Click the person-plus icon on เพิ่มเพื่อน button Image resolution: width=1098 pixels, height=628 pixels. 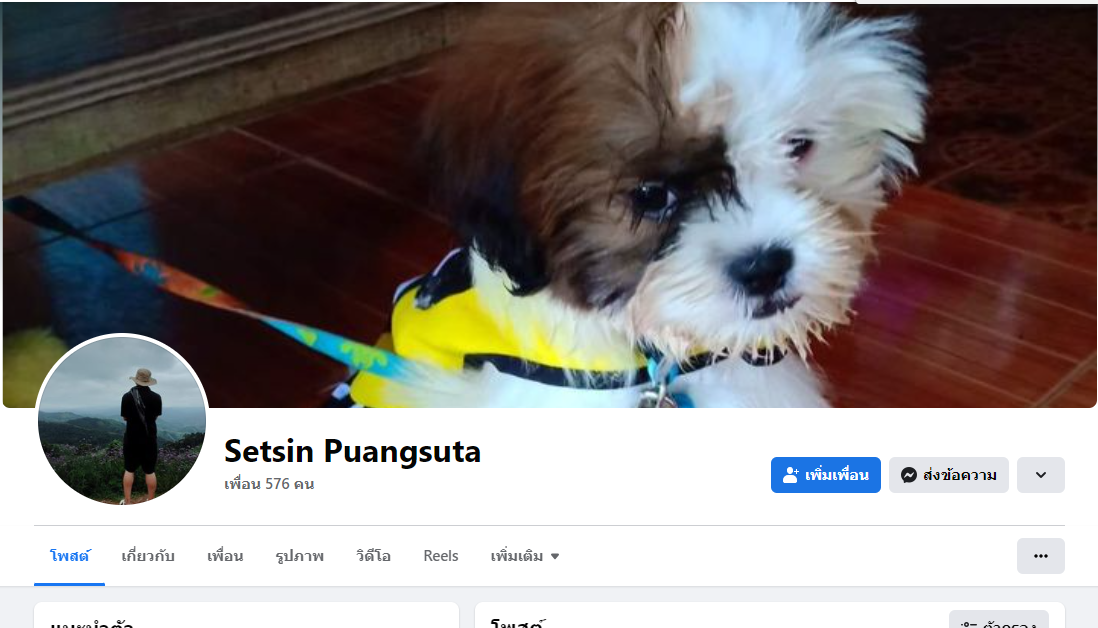pos(791,475)
